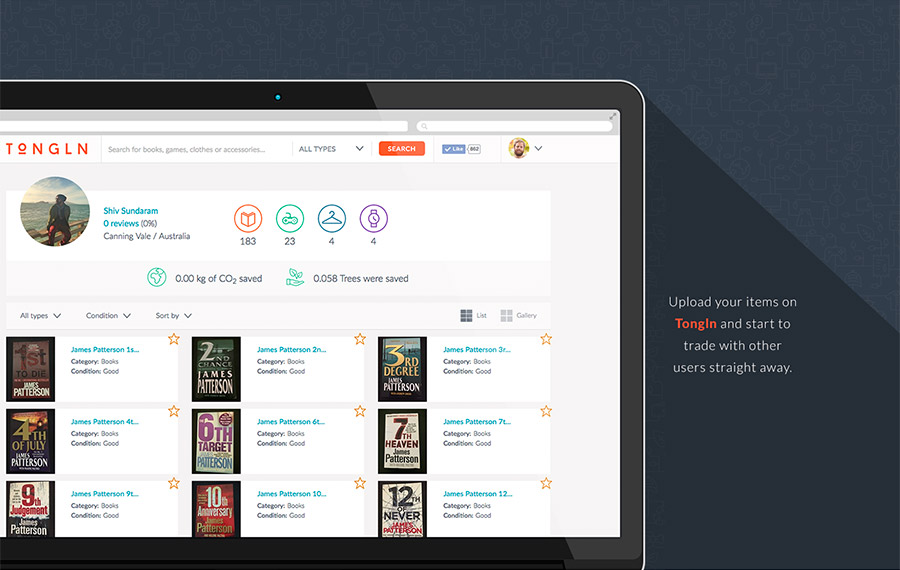Screen dimensions: 900x570
Task: Click the user avatar in header
Action: point(518,148)
